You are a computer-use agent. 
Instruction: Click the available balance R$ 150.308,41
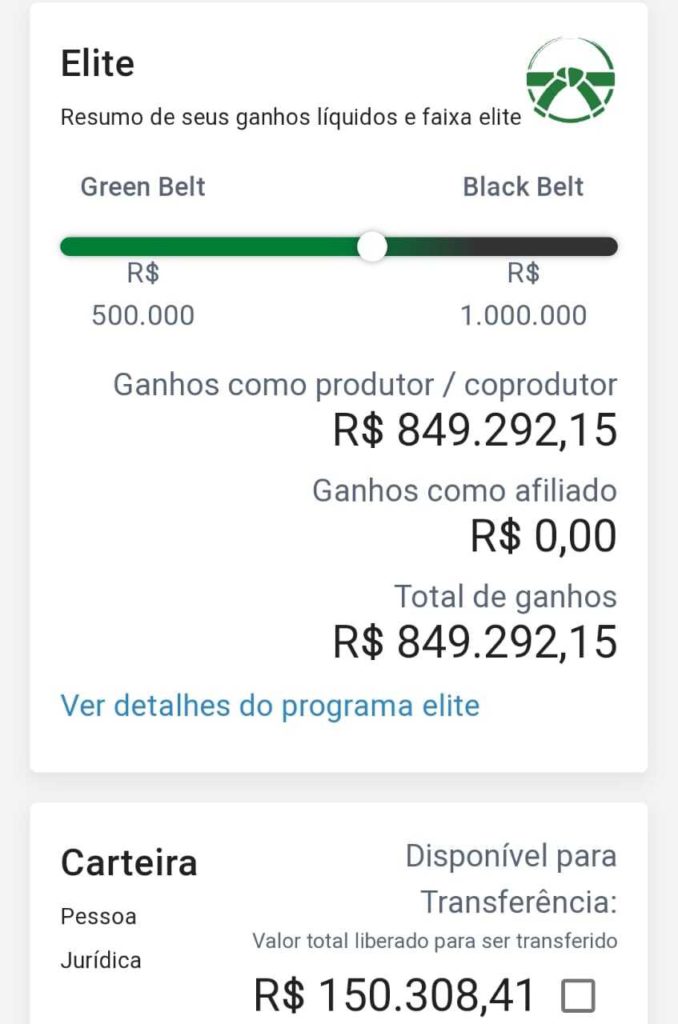point(395,996)
